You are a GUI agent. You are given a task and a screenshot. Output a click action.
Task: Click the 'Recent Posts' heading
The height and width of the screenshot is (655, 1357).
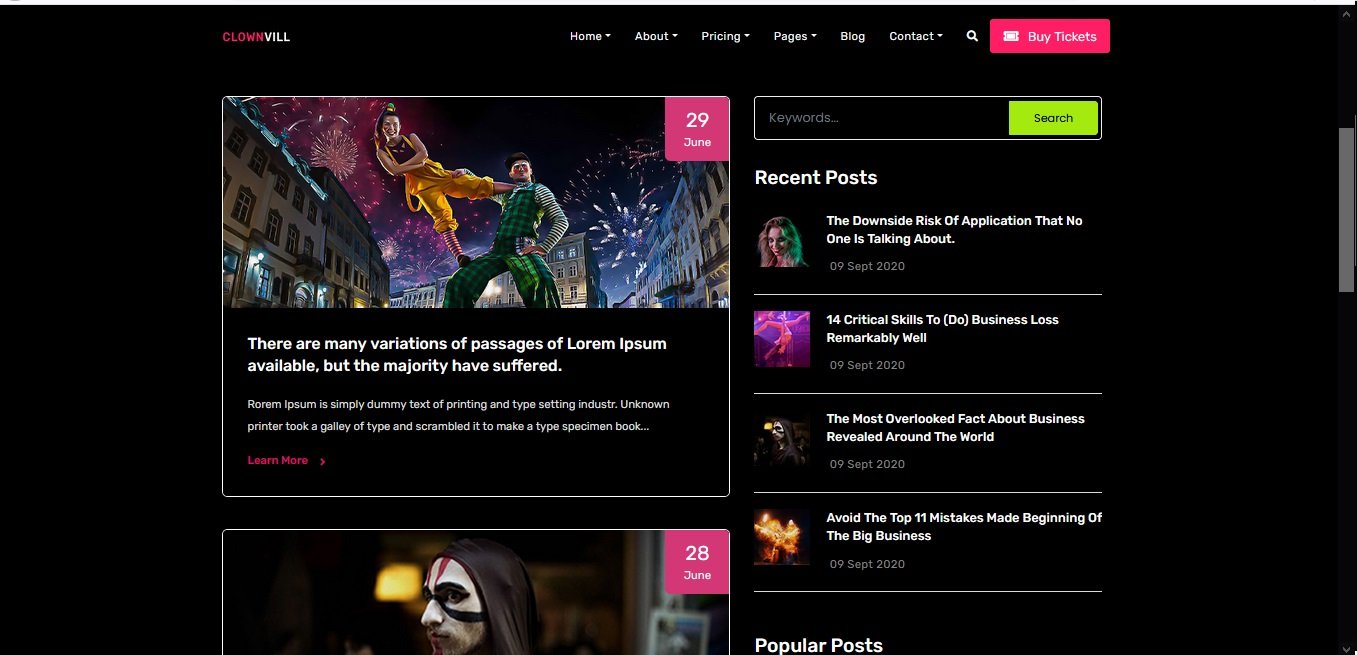tap(816, 178)
